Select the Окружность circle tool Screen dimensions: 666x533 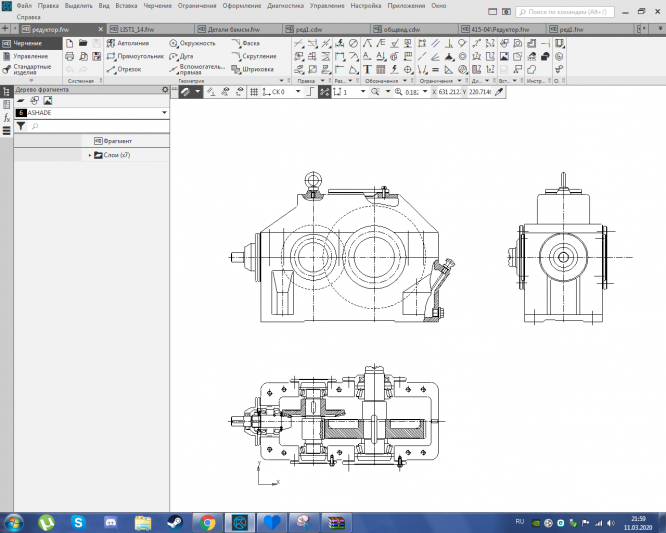click(191, 44)
